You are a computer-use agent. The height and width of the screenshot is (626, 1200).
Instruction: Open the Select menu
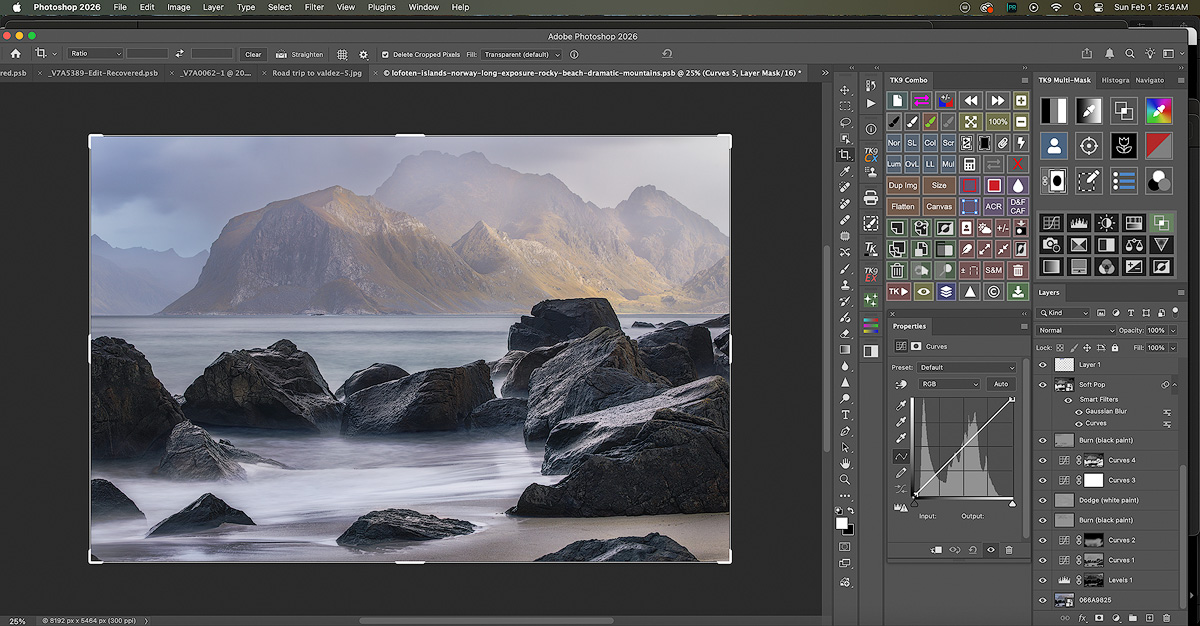click(x=280, y=7)
